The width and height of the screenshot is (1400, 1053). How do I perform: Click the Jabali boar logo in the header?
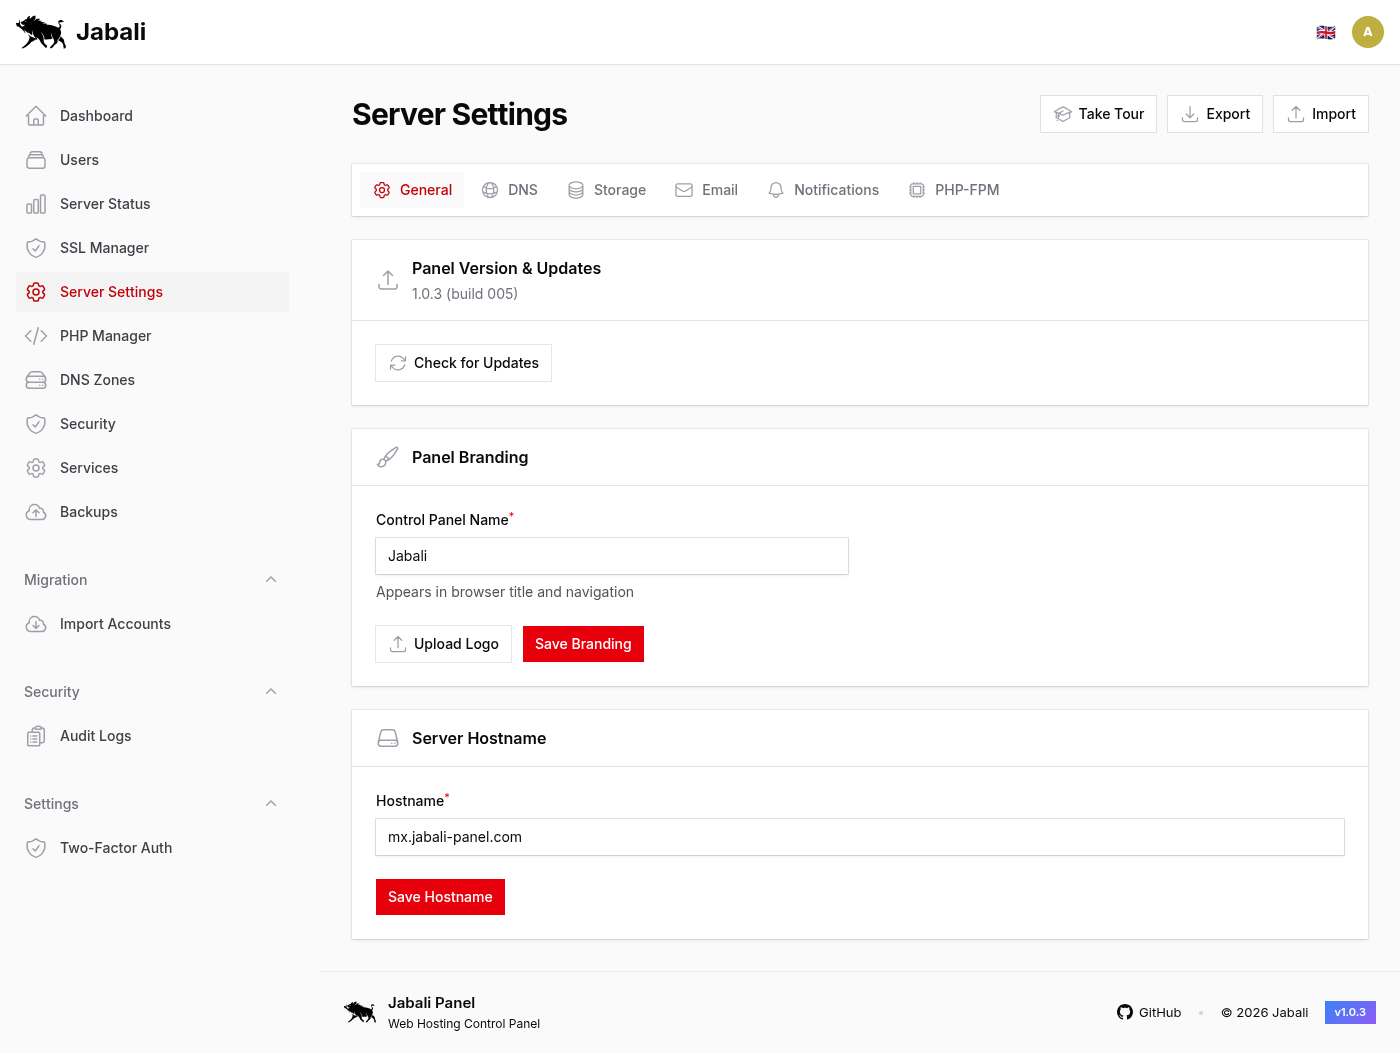tap(40, 31)
